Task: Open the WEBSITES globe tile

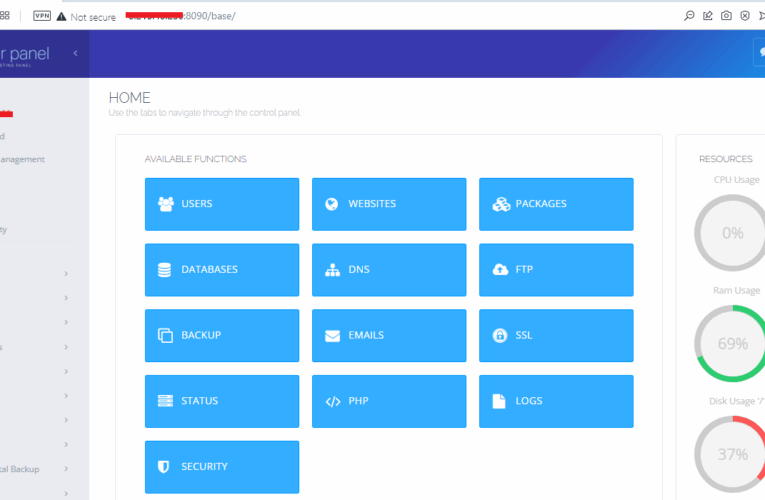Action: pyautogui.click(x=389, y=204)
